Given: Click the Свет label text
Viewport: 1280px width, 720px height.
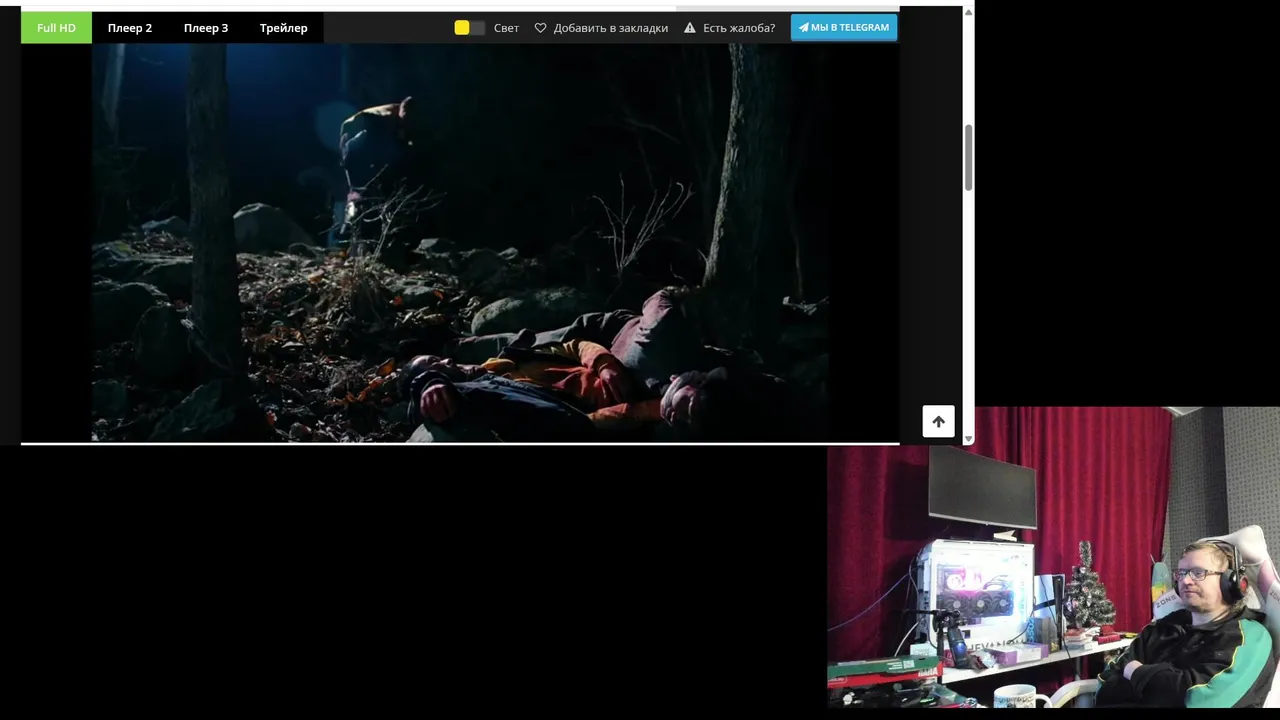Looking at the screenshot, I should click(x=506, y=28).
